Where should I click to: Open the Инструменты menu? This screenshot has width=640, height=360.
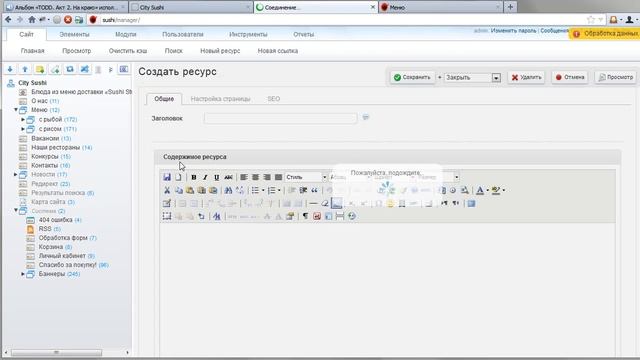coord(248,35)
